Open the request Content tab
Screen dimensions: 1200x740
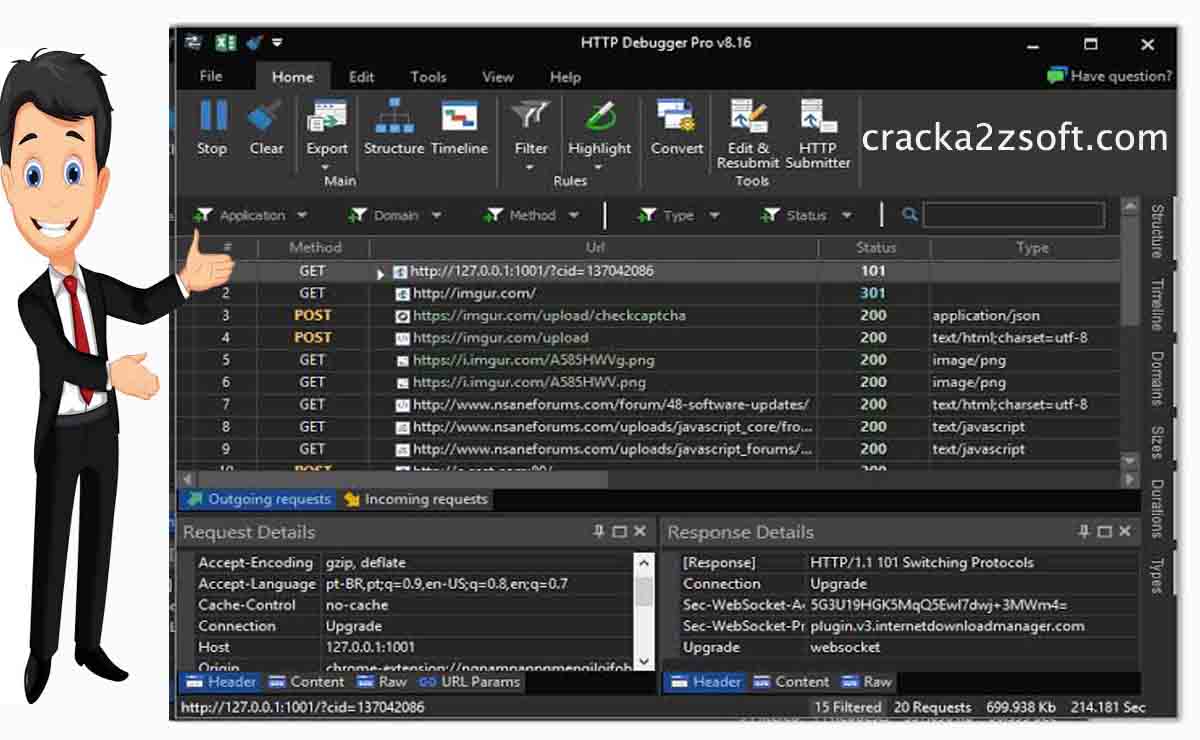[x=306, y=682]
